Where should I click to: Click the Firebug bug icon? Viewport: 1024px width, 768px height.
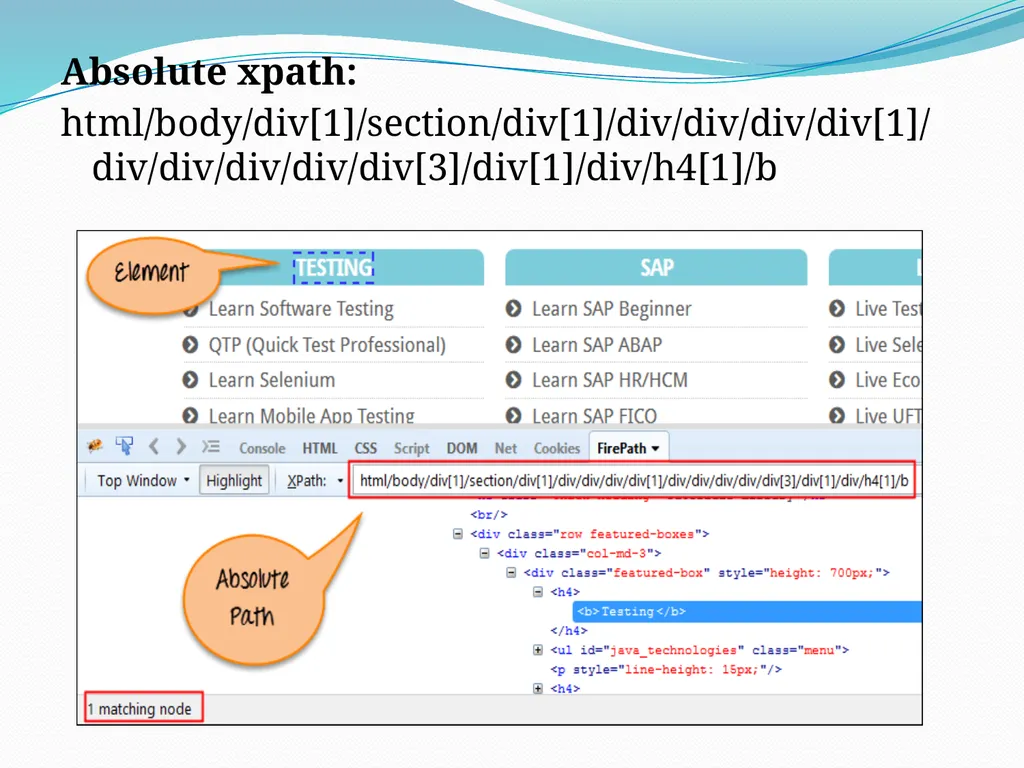tap(95, 446)
